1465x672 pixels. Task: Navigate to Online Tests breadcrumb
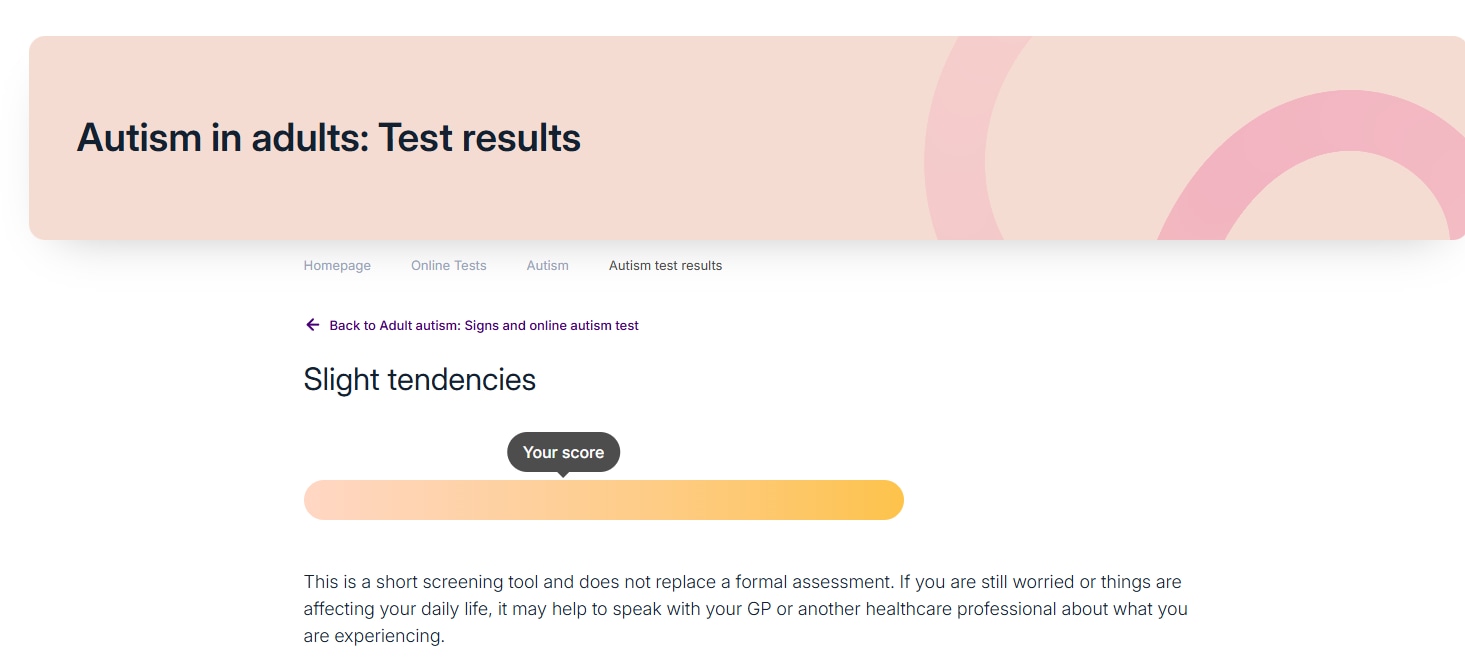click(449, 266)
